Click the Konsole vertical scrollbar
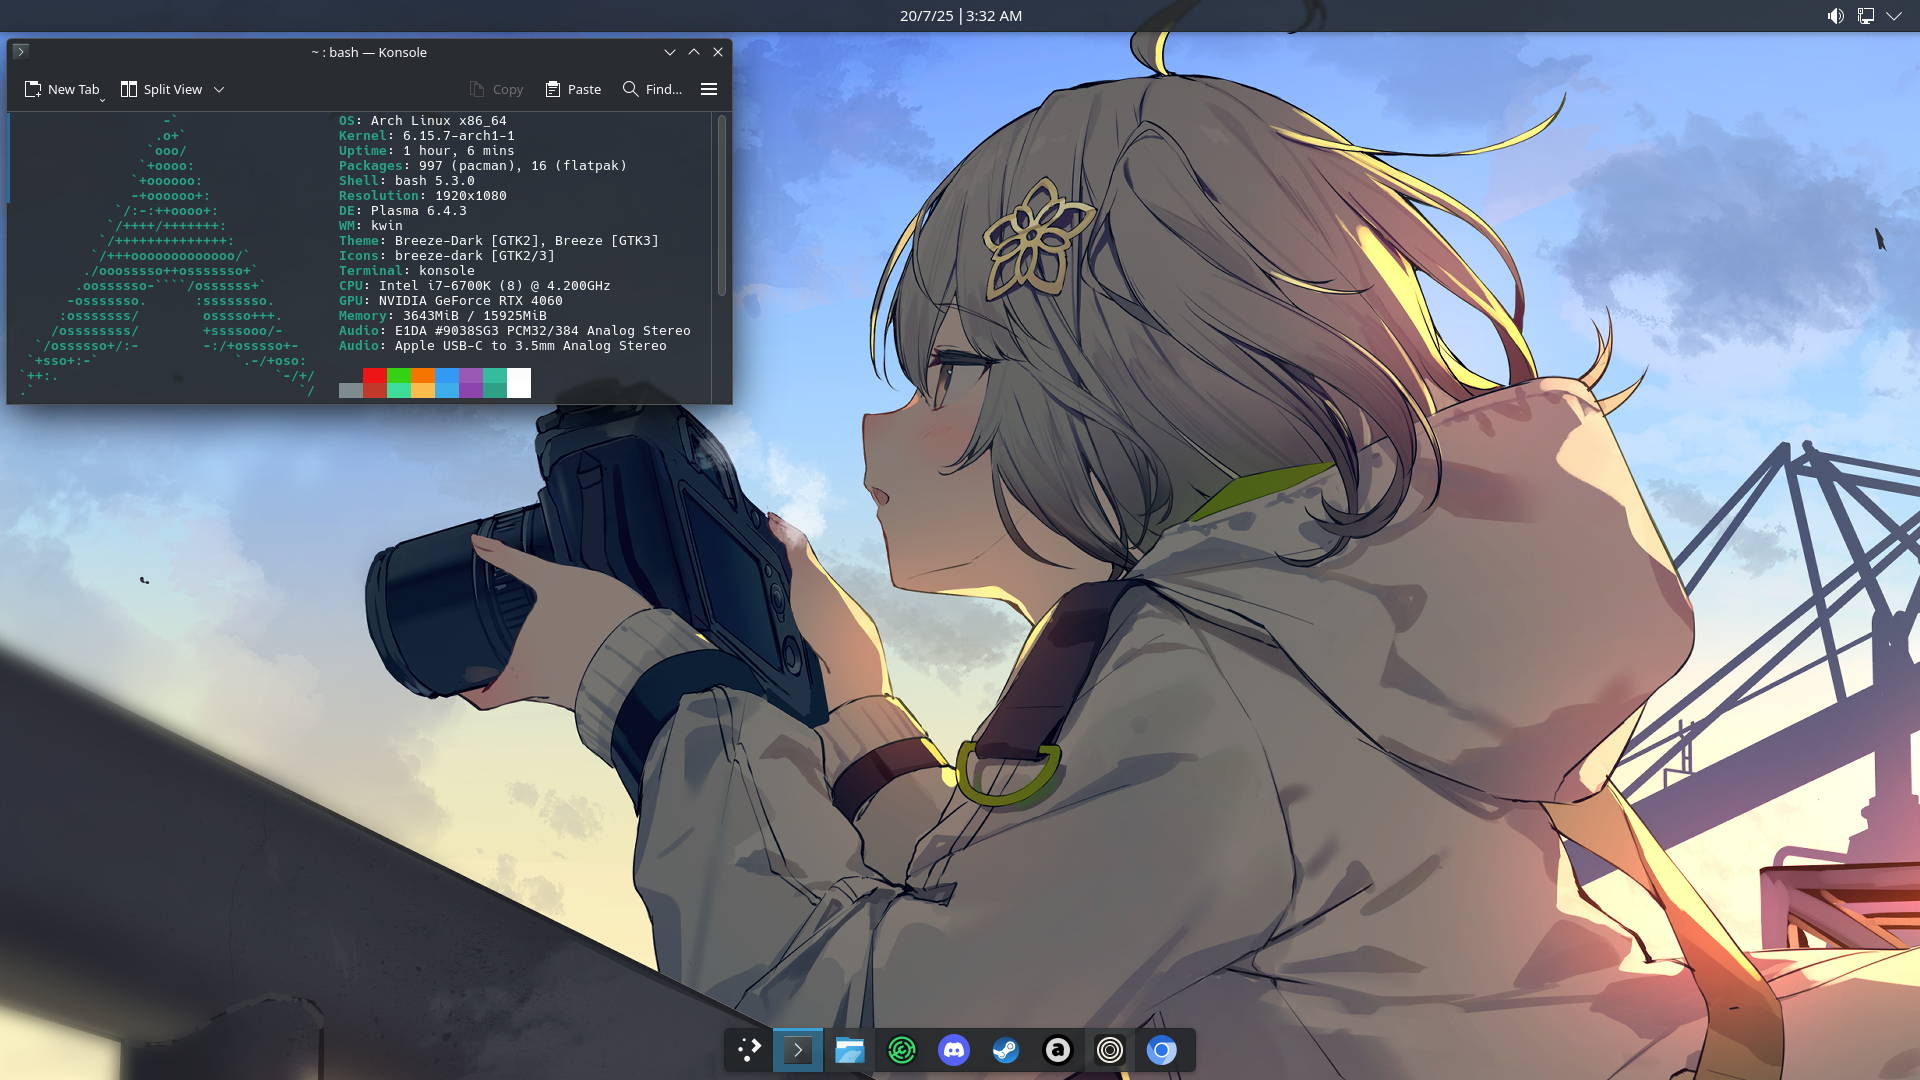The image size is (1920, 1080). point(722,205)
